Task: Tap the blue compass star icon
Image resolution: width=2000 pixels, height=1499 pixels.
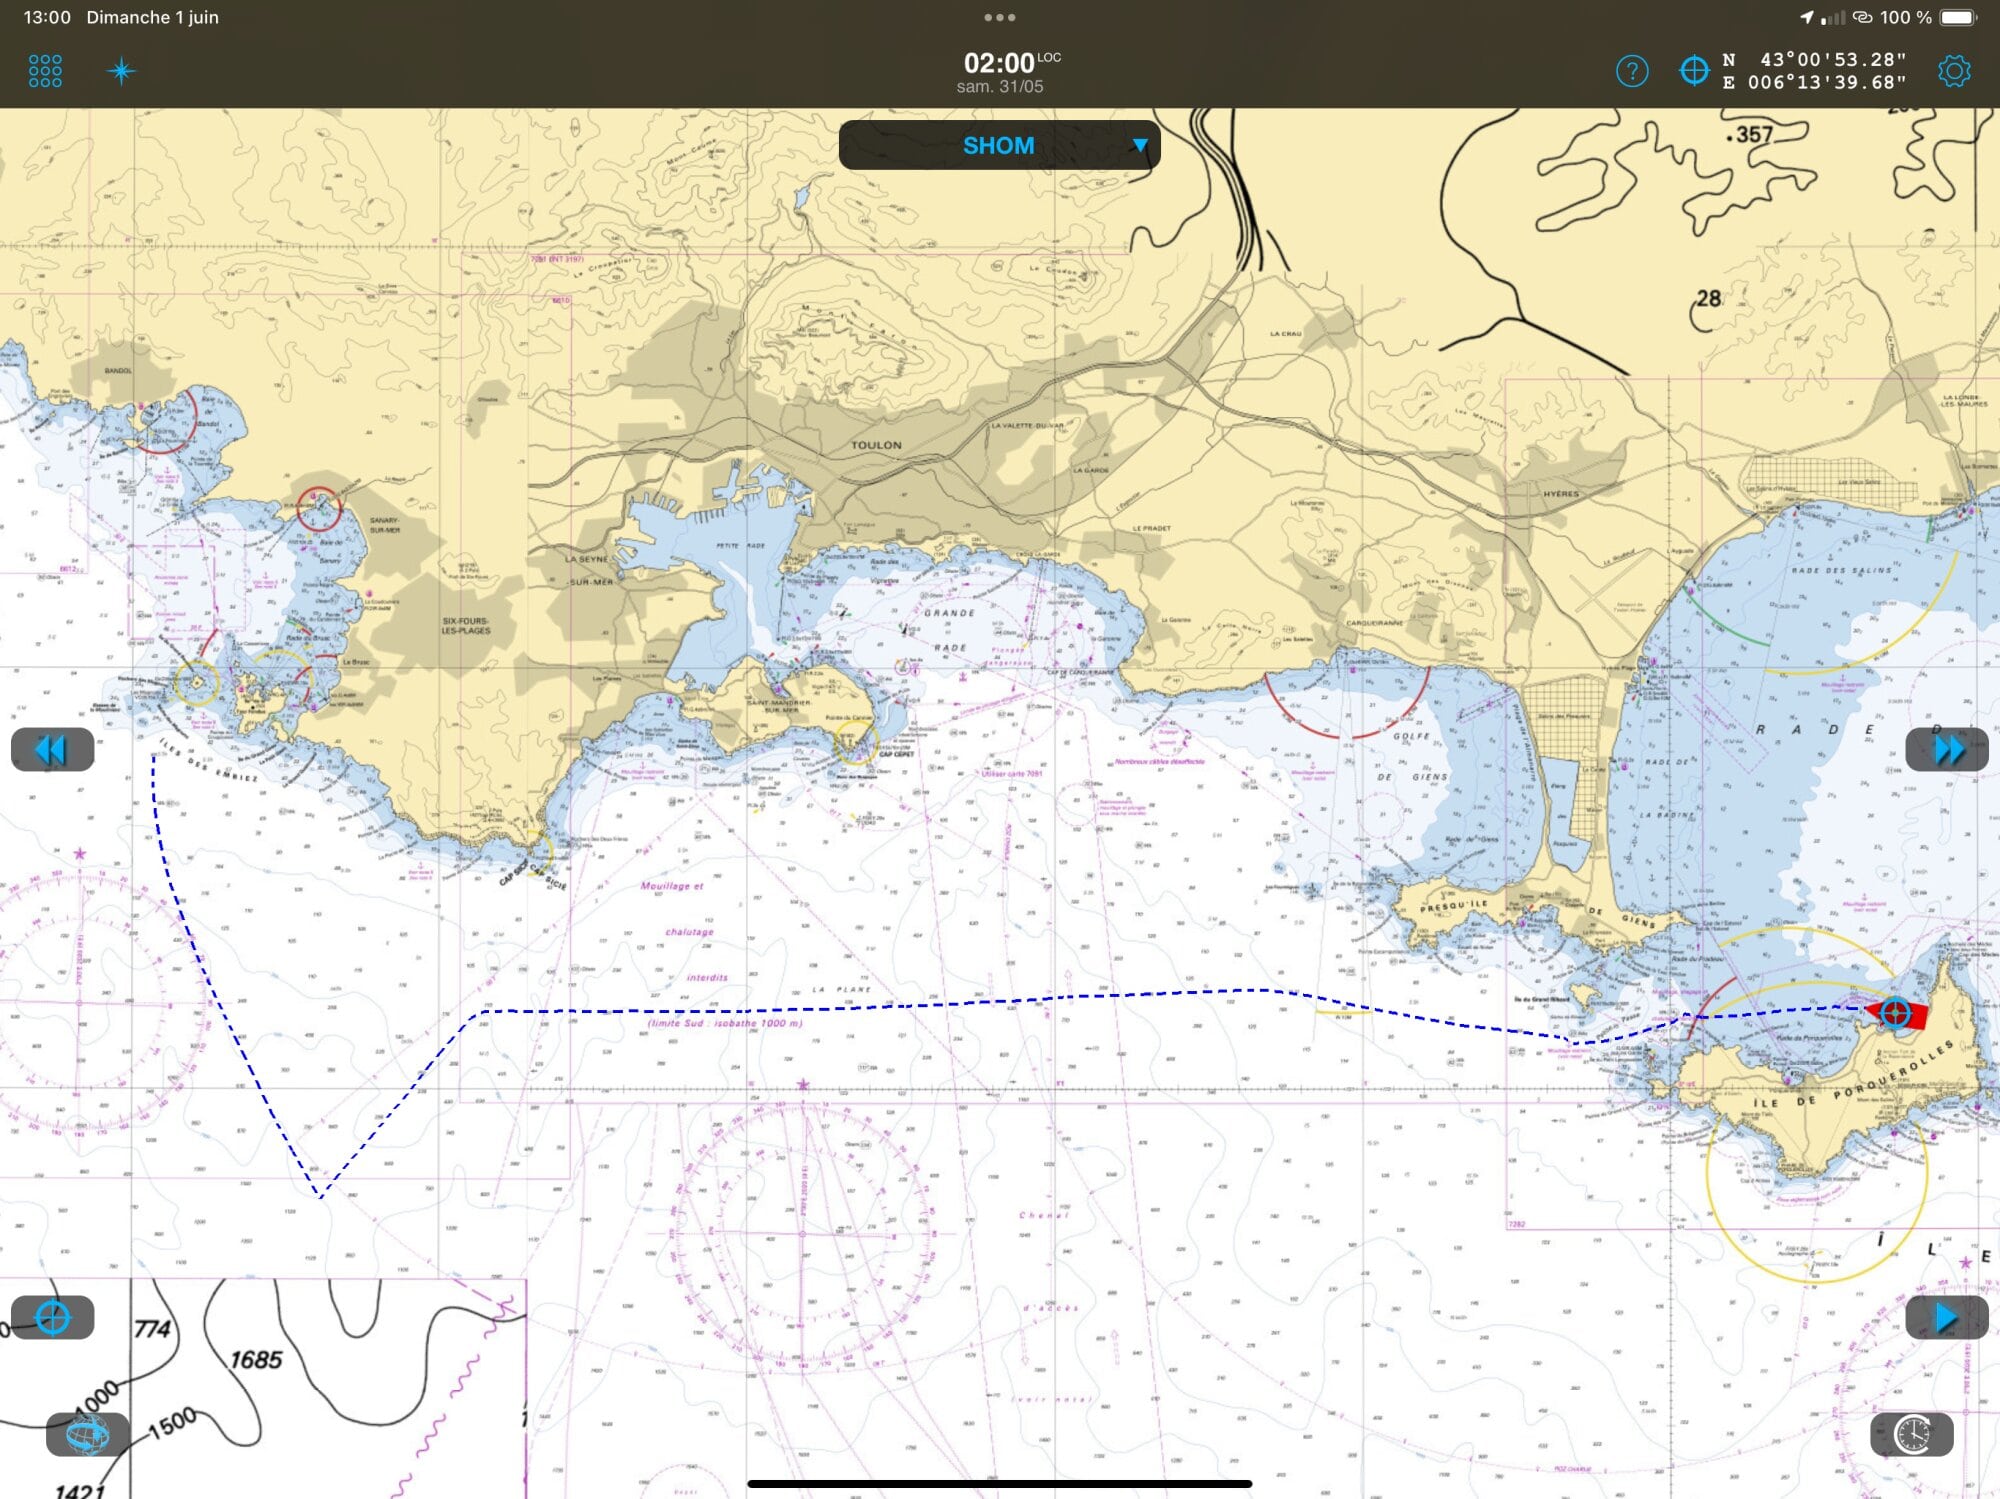Action: (x=121, y=71)
